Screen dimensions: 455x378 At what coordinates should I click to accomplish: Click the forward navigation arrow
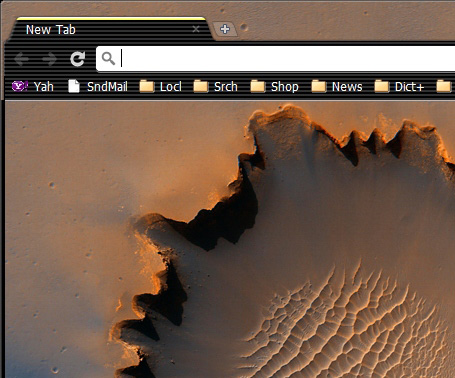[x=49, y=59]
